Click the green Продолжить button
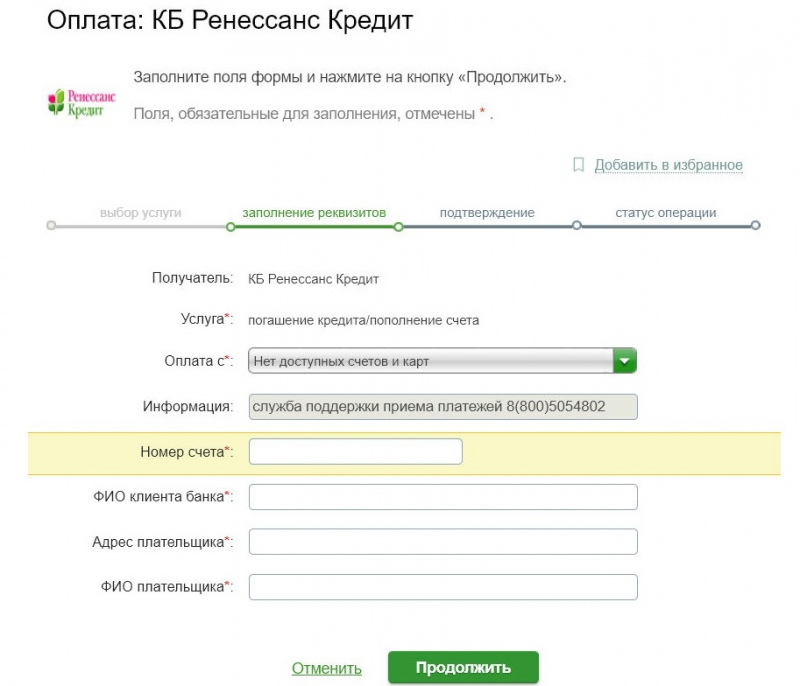 [463, 667]
